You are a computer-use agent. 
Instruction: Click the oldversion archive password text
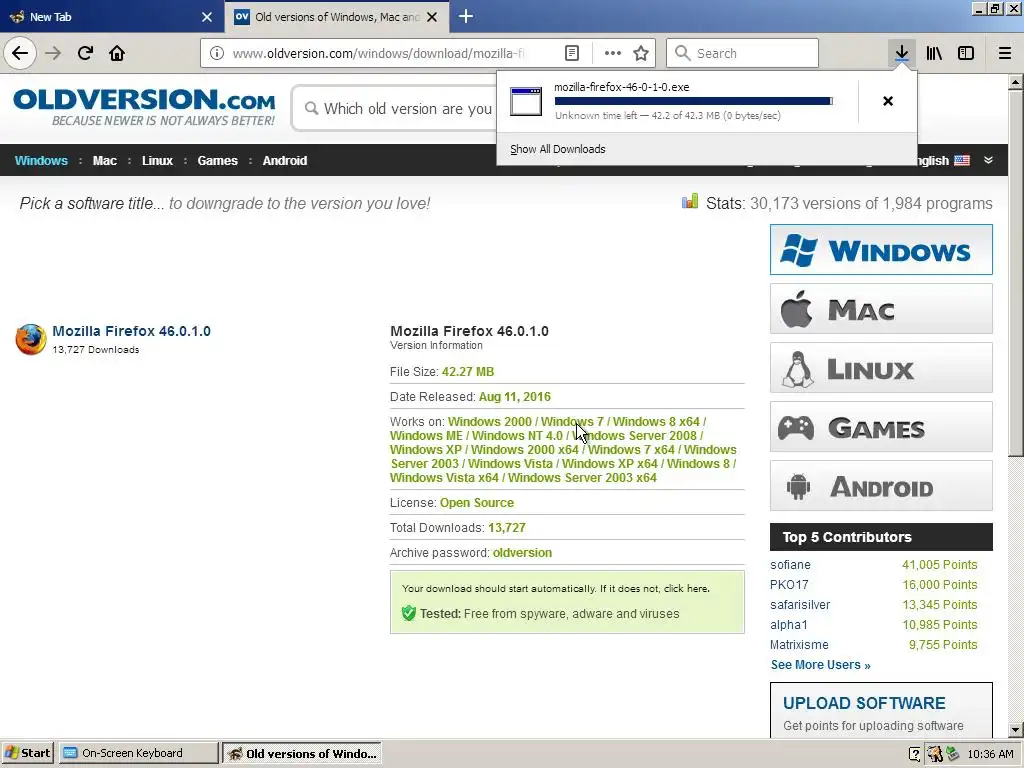click(x=522, y=552)
